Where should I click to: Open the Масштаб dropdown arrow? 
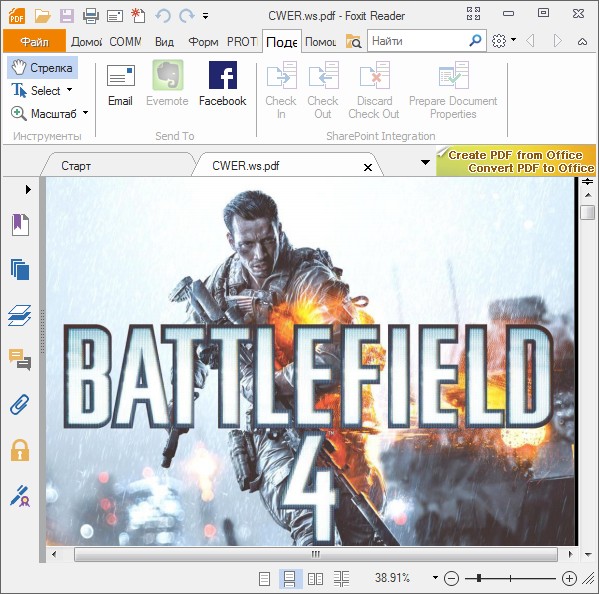[x=86, y=113]
